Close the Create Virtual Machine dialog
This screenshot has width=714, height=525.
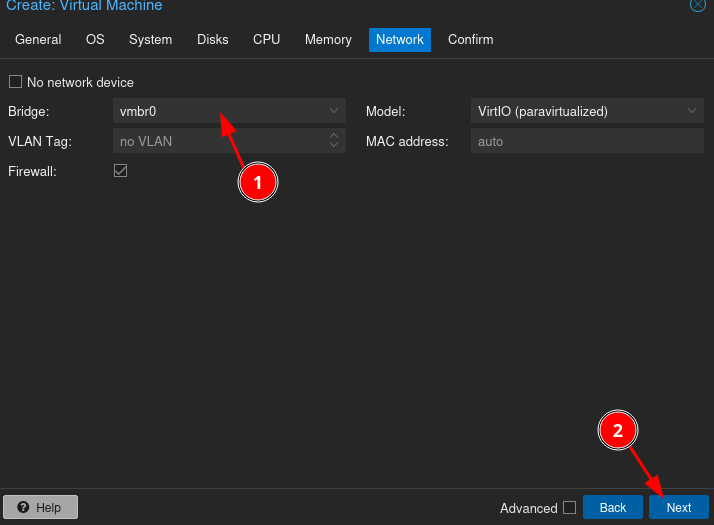[x=697, y=5]
